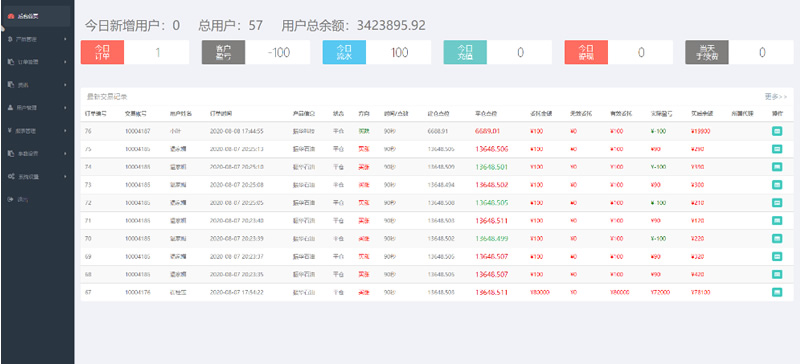Click the gears icon for 系统设置

click(11, 176)
